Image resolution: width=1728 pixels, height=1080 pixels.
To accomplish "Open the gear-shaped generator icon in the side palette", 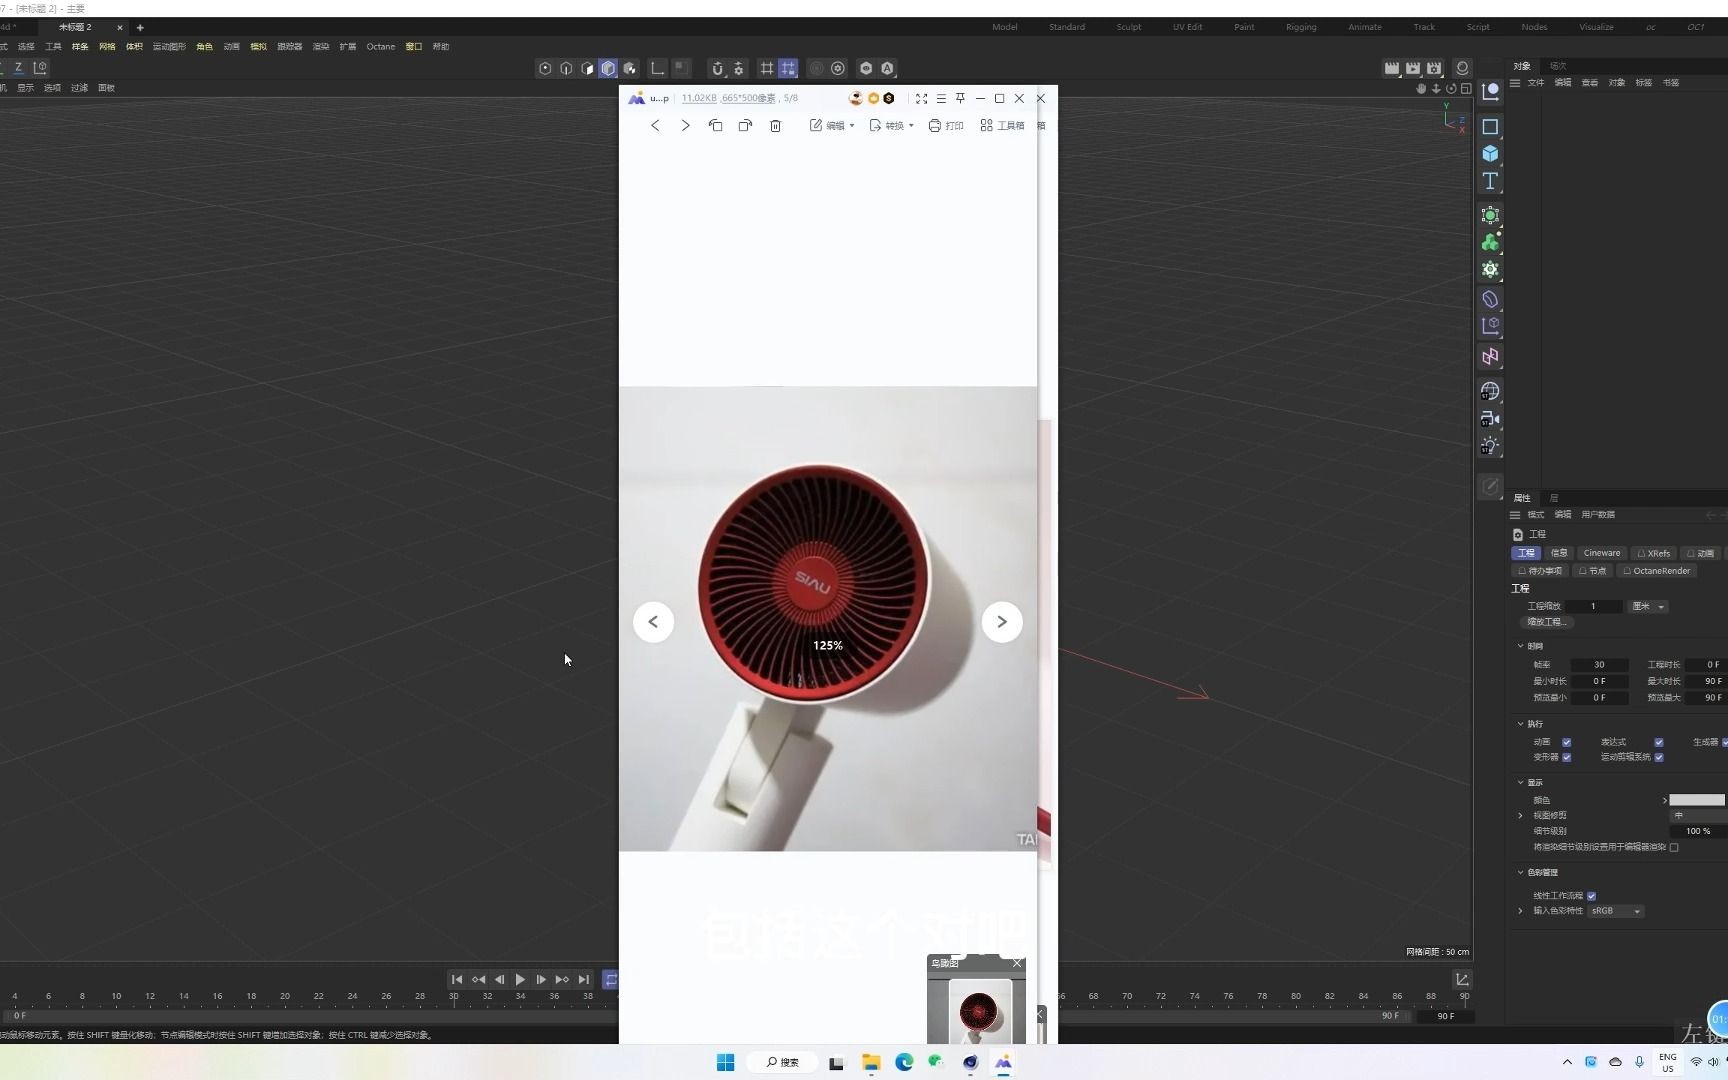I will (1490, 269).
